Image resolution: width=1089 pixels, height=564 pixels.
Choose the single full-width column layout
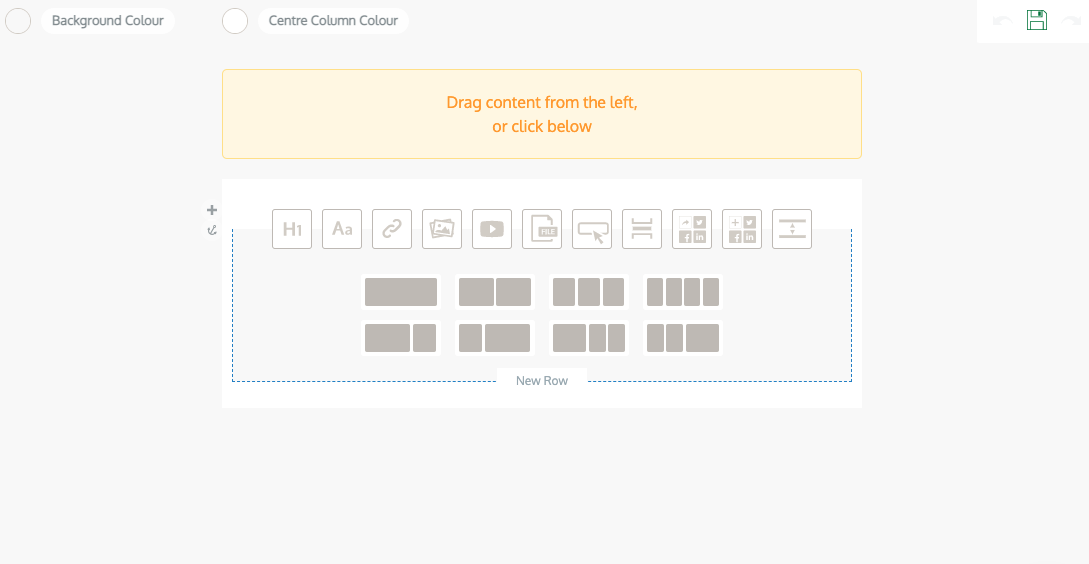click(x=401, y=292)
